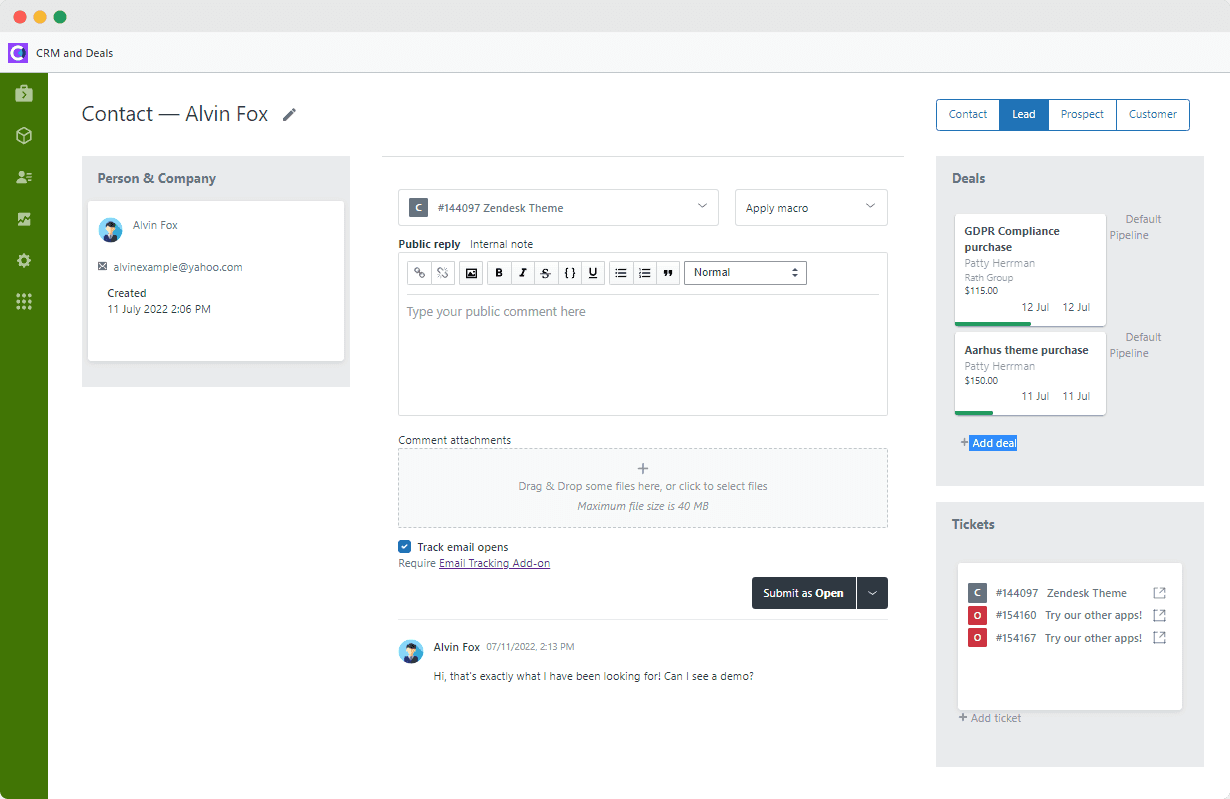1230x799 pixels.
Task: Change the Normal paragraph style selector
Action: (x=745, y=272)
